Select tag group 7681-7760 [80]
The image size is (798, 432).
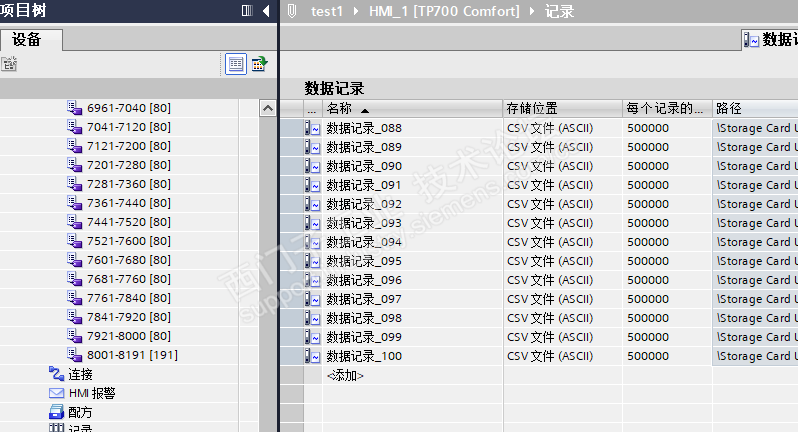pos(129,279)
